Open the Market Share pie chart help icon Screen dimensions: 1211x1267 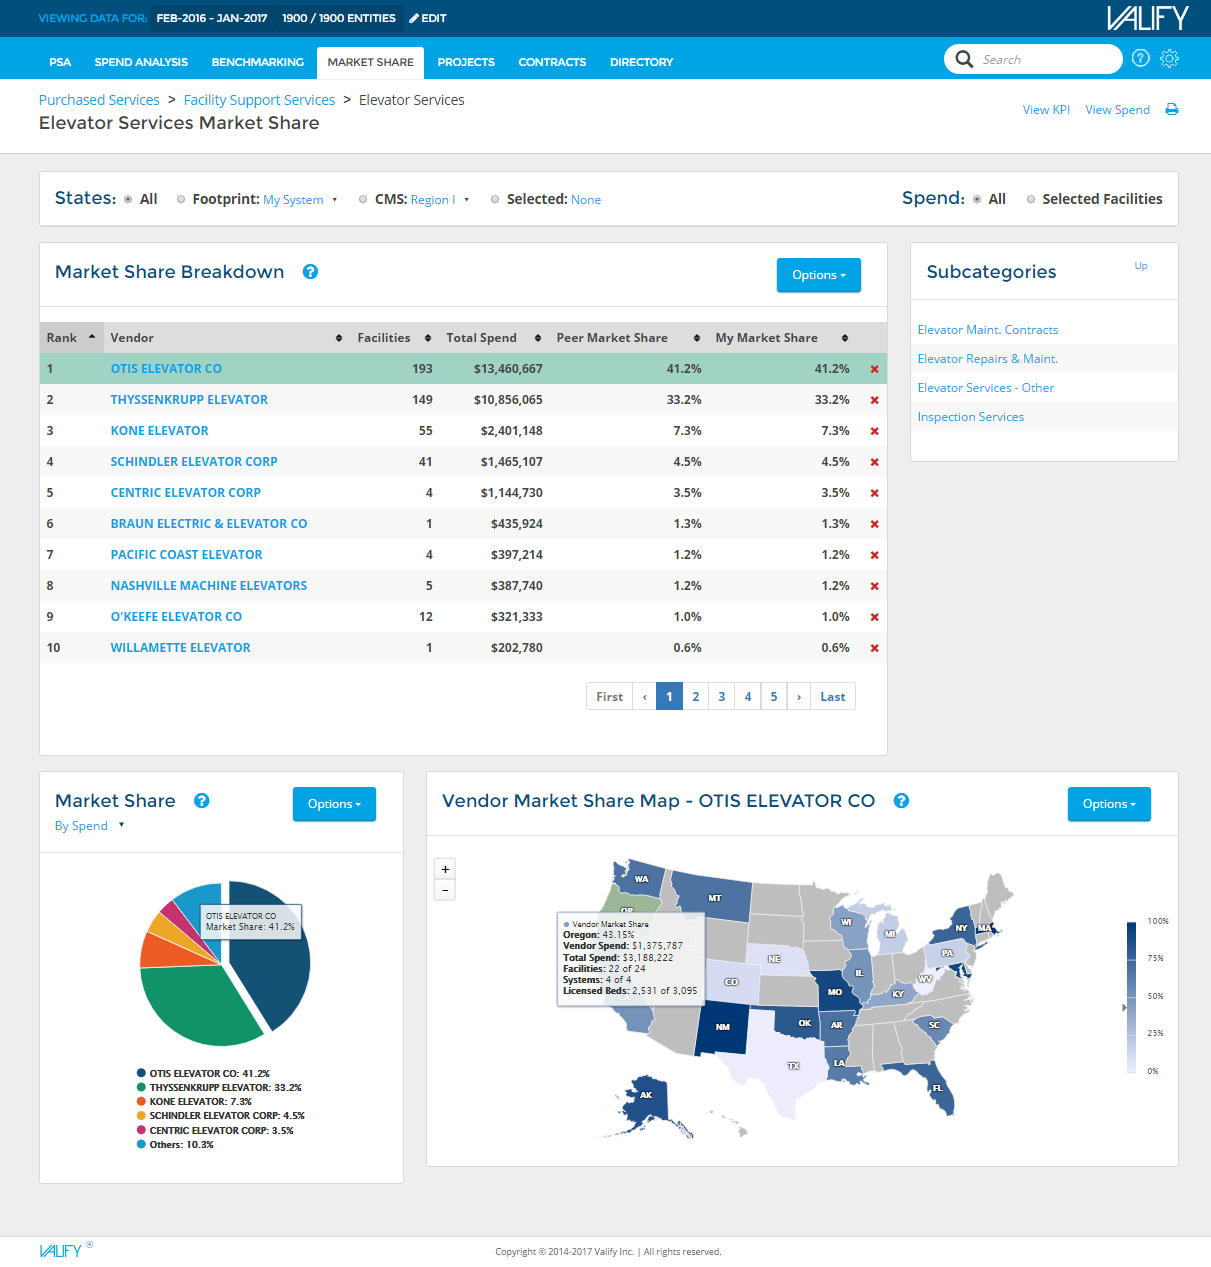[202, 801]
